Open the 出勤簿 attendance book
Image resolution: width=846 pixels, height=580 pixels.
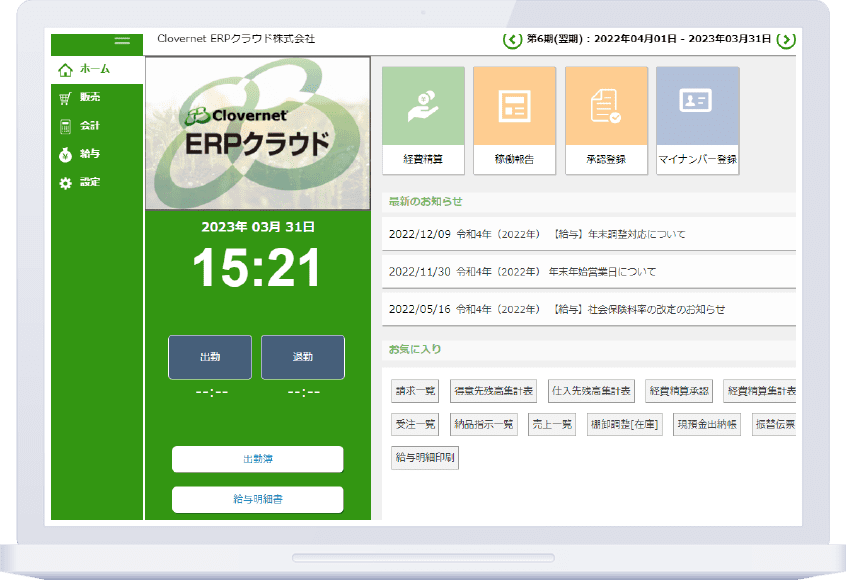tap(257, 459)
